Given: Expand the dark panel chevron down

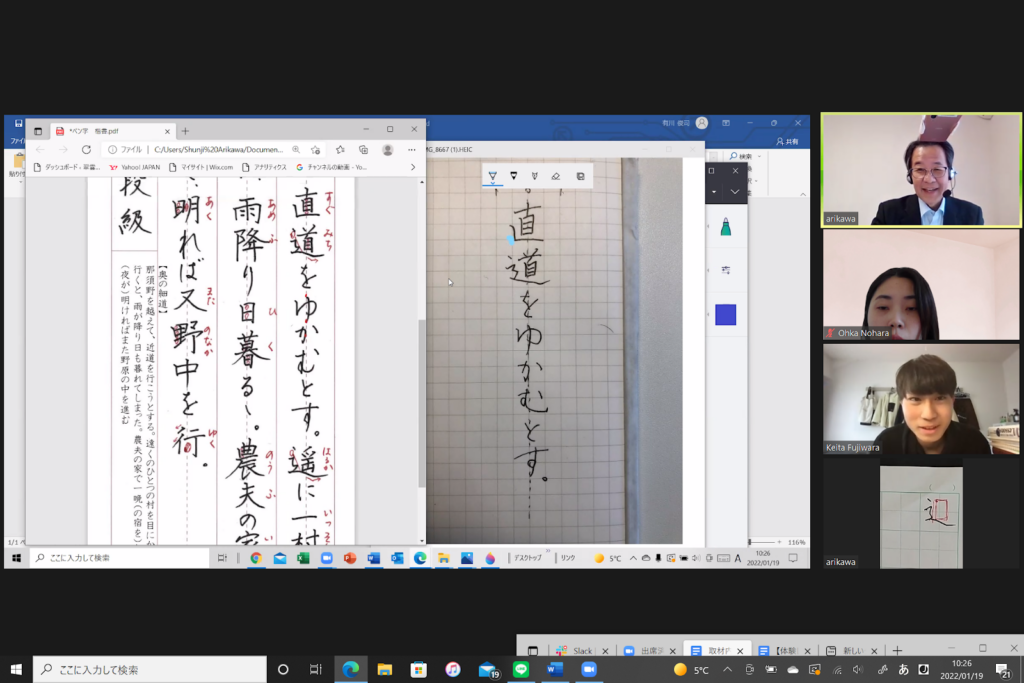Looking at the screenshot, I should tap(735, 191).
